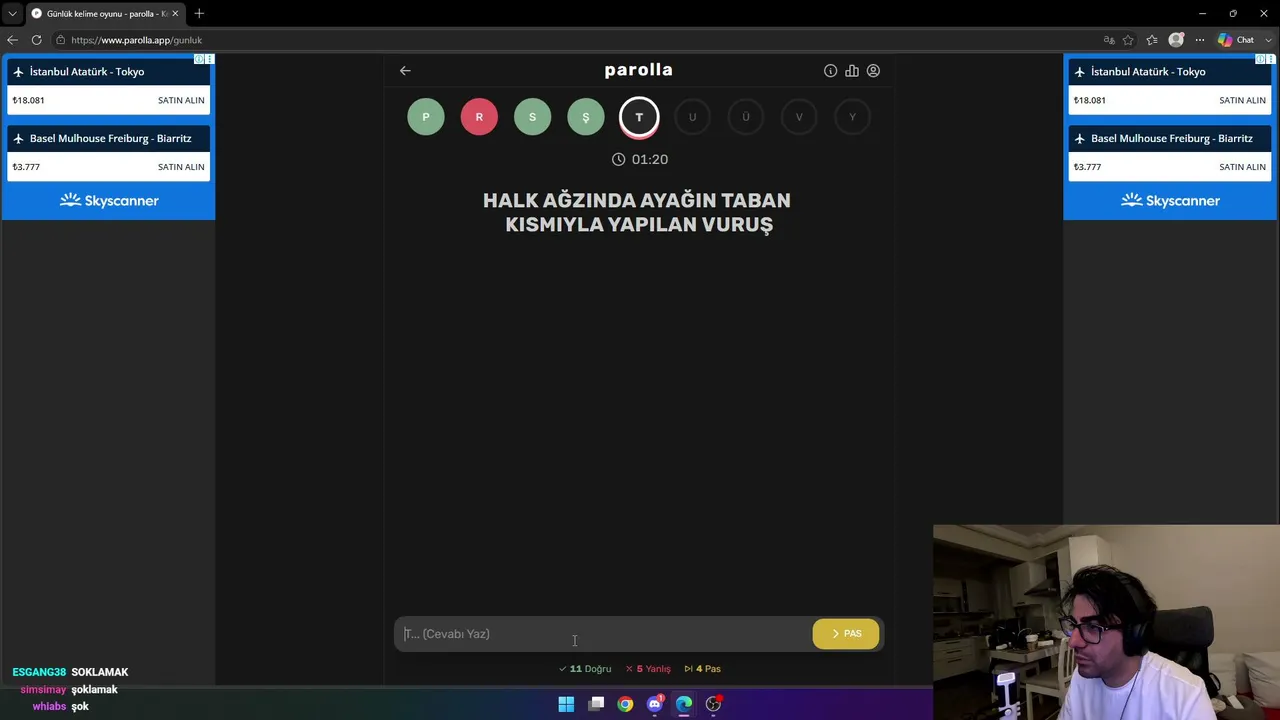The width and height of the screenshot is (1280, 720).
Task: Click right ad route Basel Mulhouse Freiburg - Biarritz
Action: 1172,139
